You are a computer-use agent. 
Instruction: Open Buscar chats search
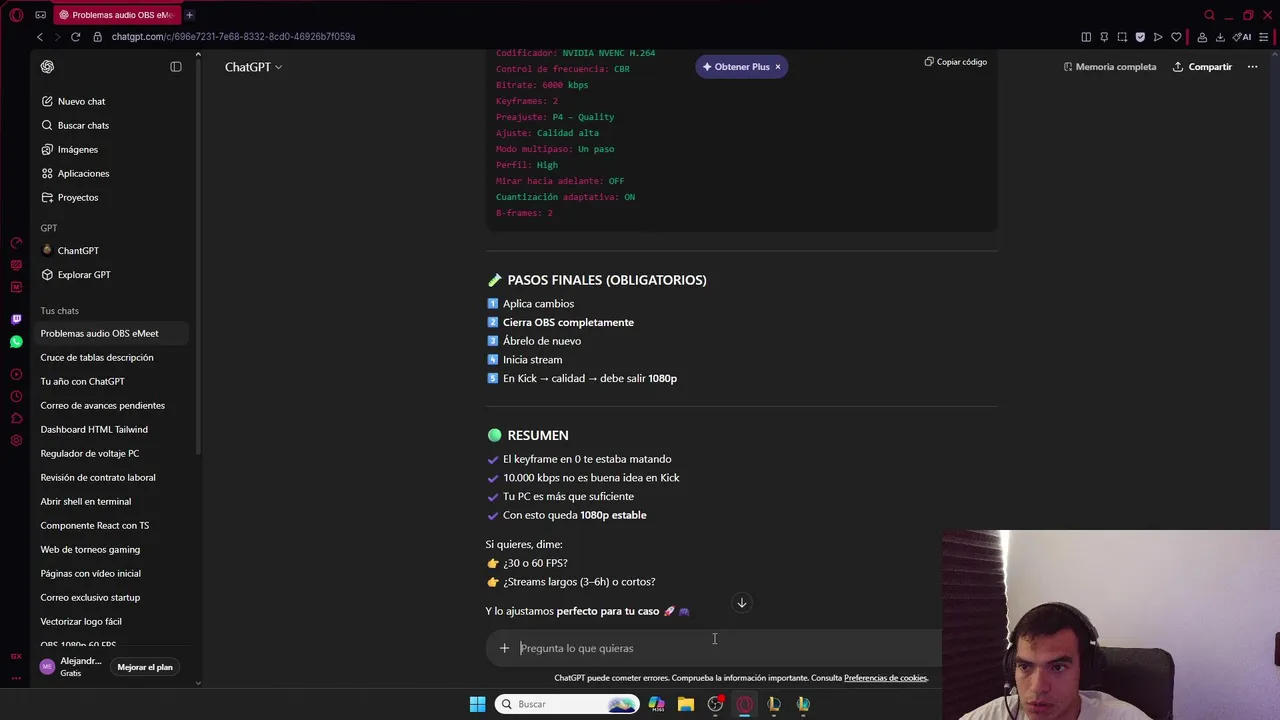(83, 125)
